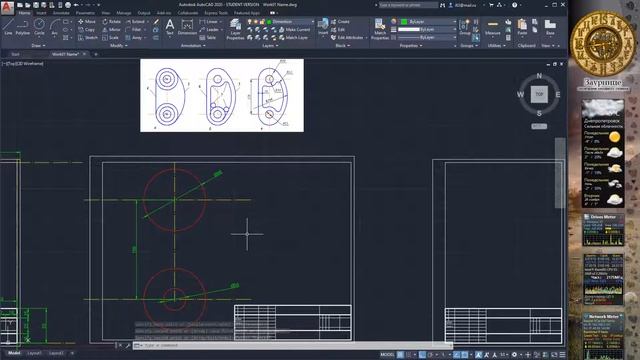Screen dimensions: 640x360
Task: Open the linetype ByLayer dropdown
Action: [427, 37]
